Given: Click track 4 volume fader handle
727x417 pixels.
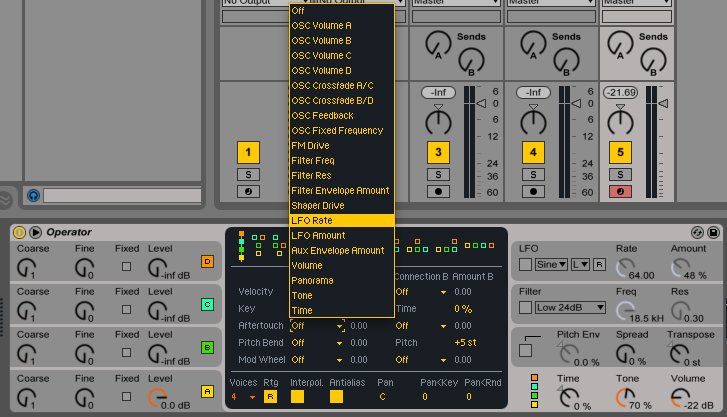Looking at the screenshot, I should click(x=576, y=103).
